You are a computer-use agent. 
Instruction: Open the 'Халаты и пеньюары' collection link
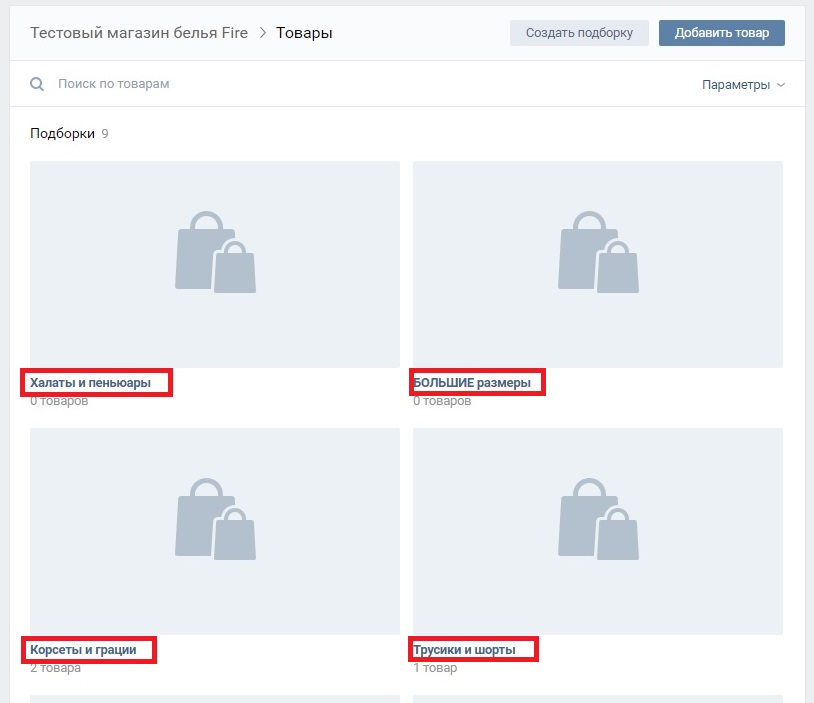point(90,383)
